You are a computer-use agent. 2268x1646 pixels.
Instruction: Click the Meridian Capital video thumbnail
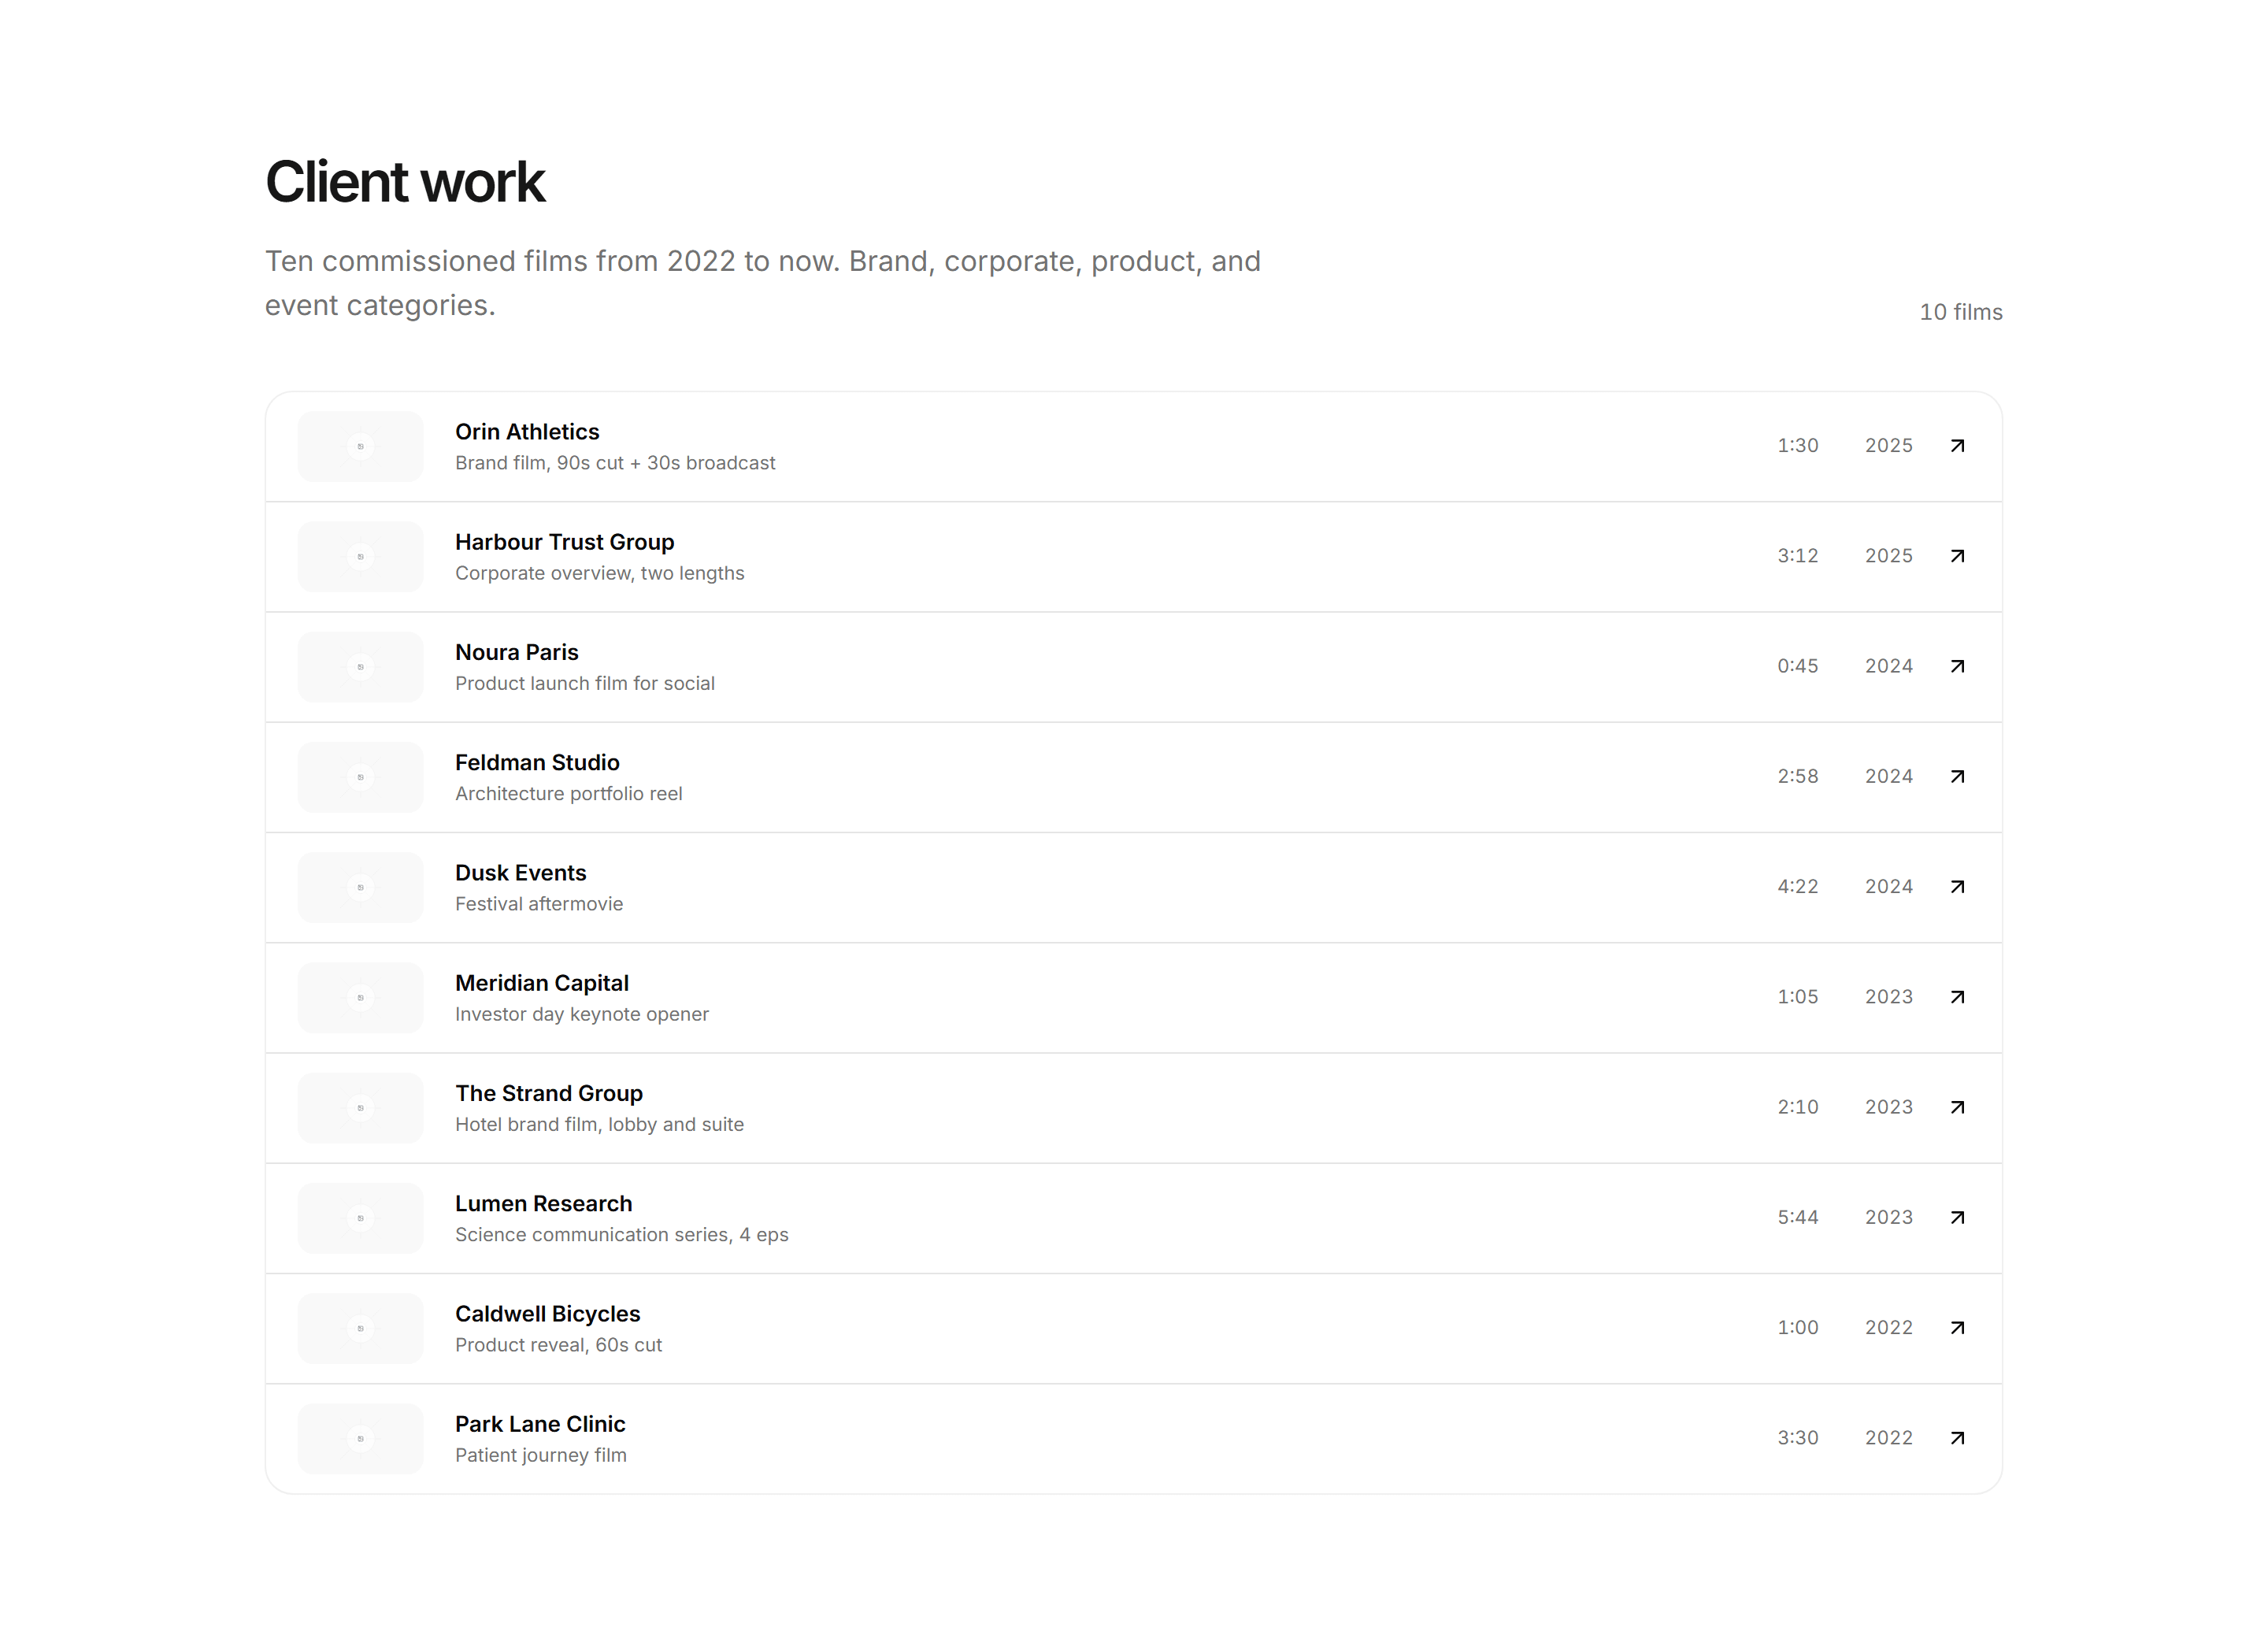click(361, 997)
